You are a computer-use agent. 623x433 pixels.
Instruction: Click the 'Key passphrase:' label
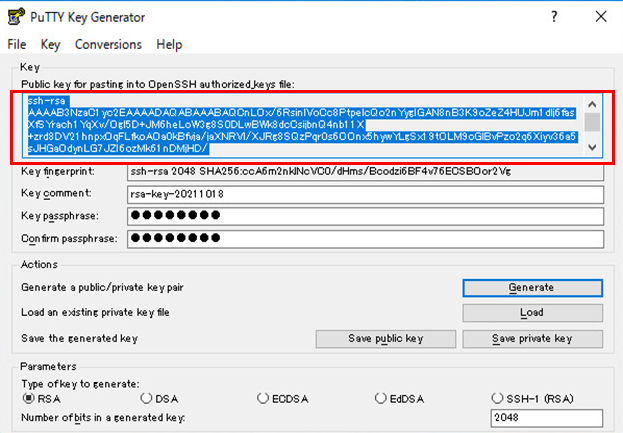(x=60, y=216)
